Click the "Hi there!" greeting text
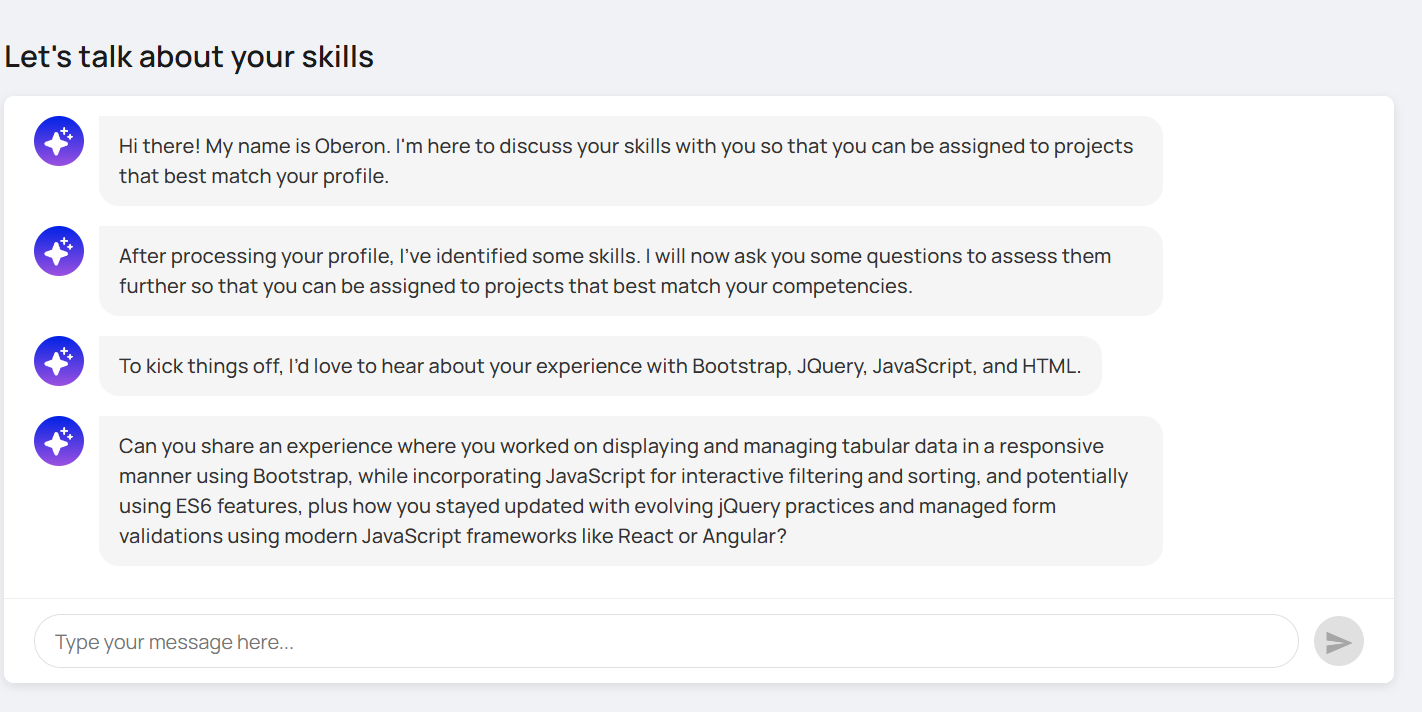The width and height of the screenshot is (1422, 712). [x=160, y=146]
